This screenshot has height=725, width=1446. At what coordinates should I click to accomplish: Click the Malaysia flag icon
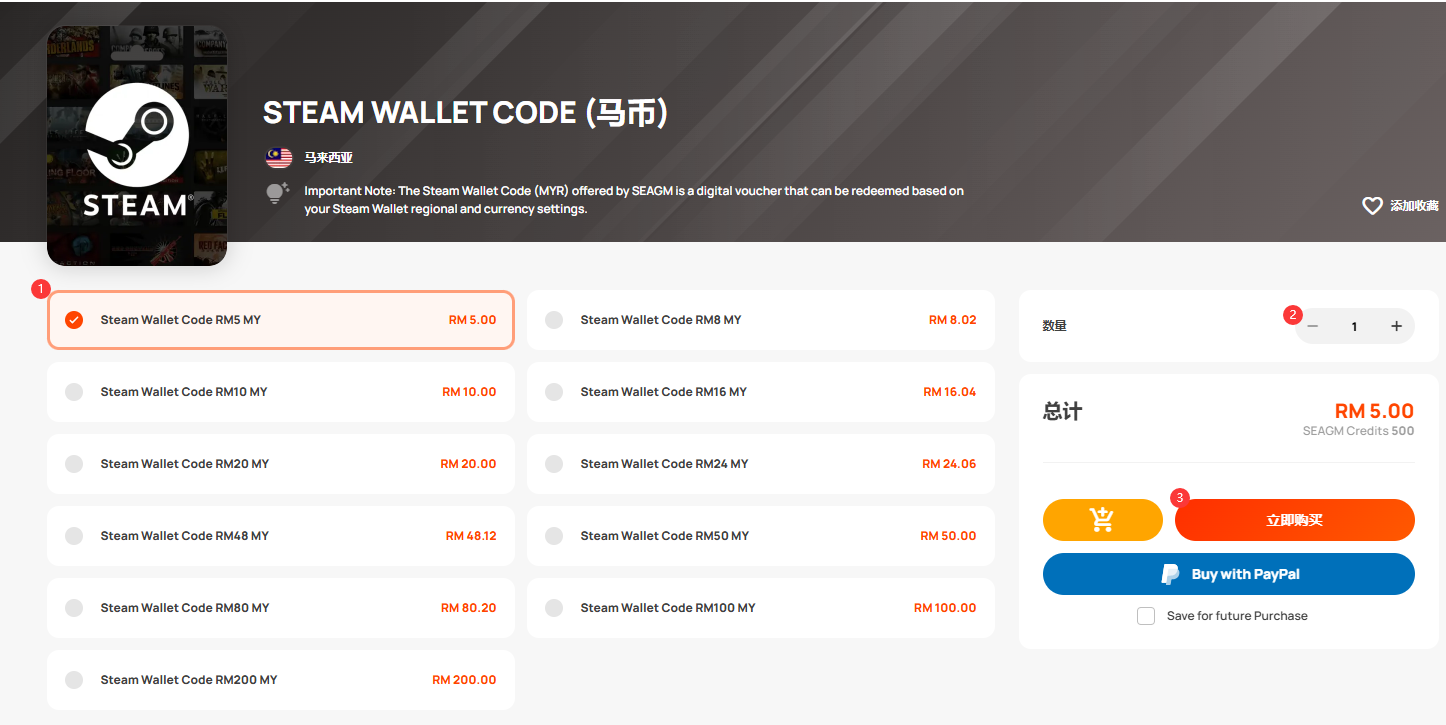point(278,158)
